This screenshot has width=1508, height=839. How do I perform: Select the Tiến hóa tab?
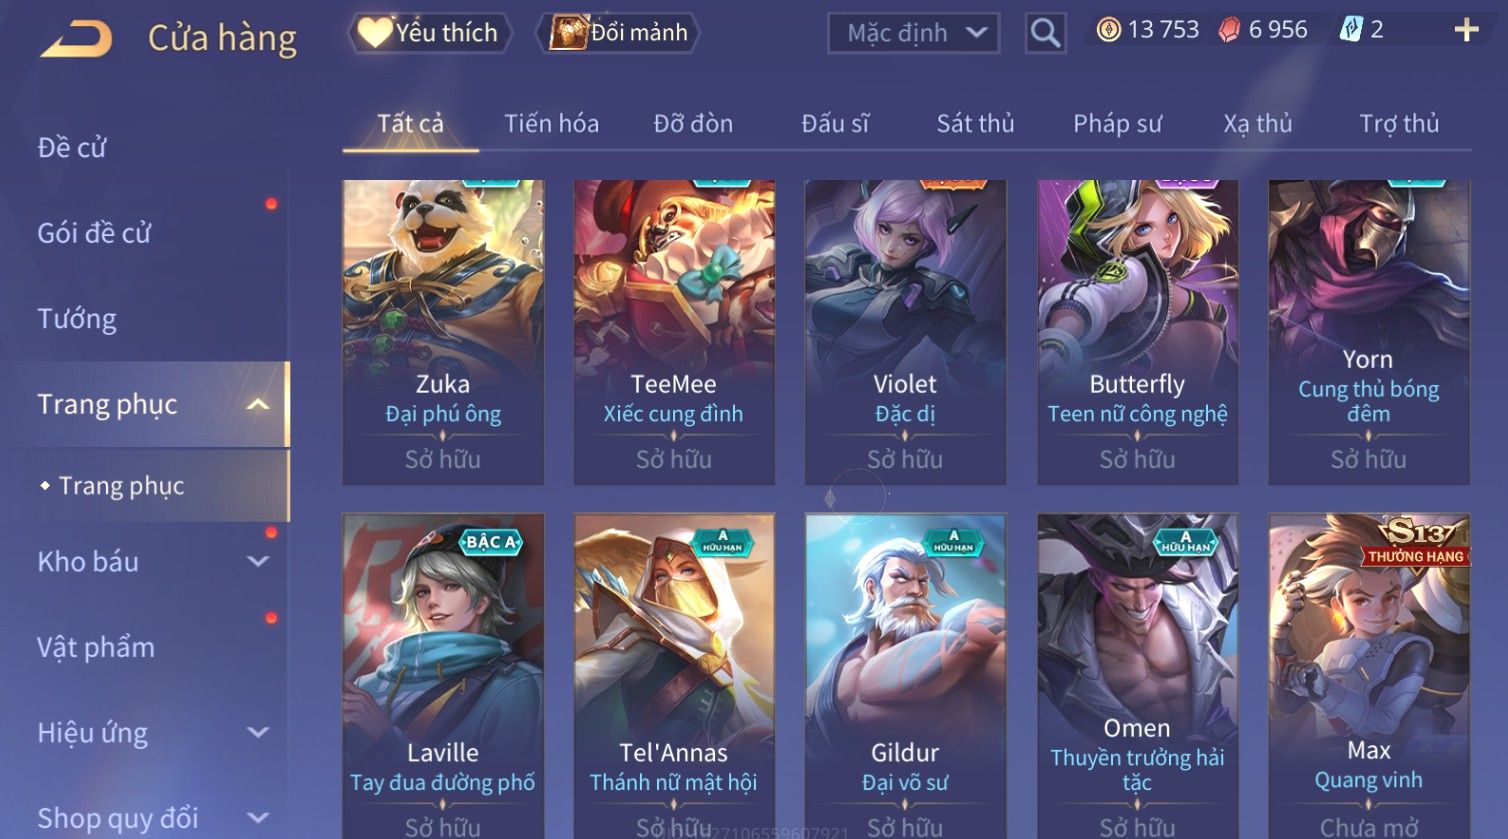pos(551,123)
